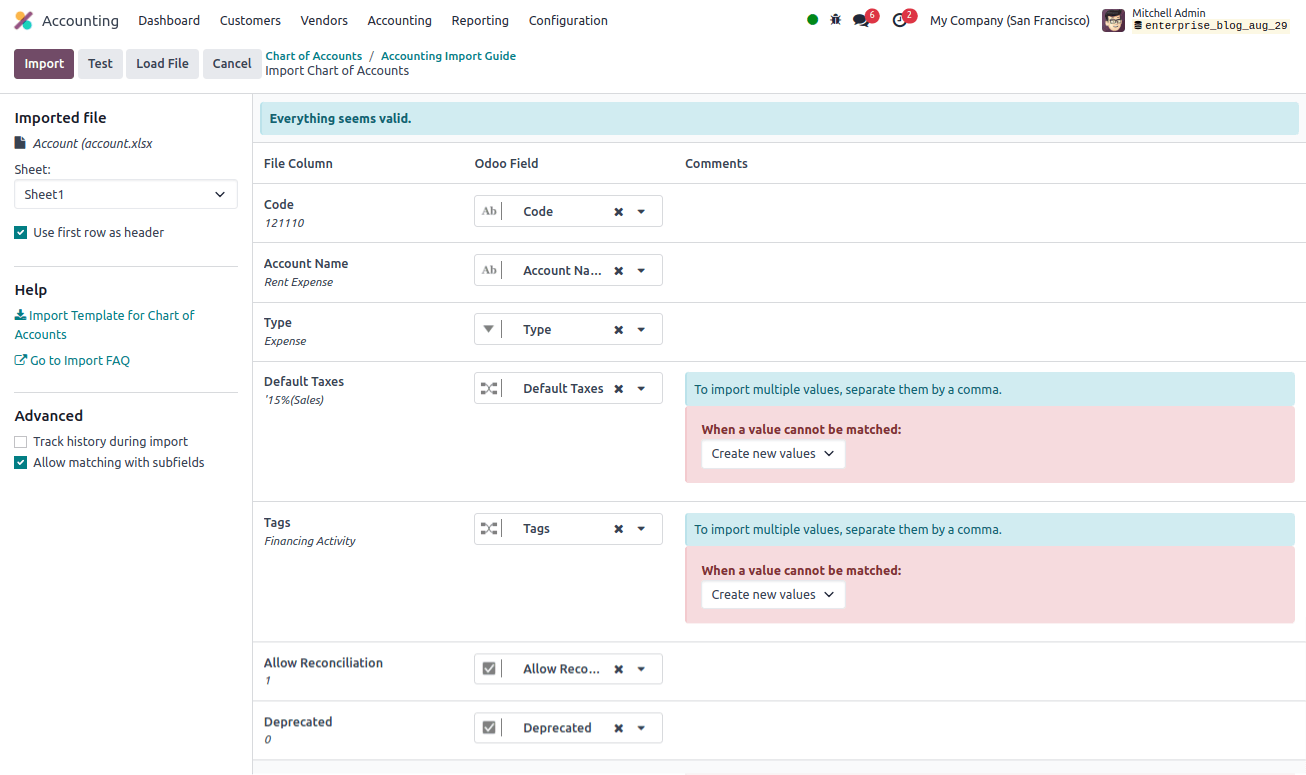
Task: Open Create new values dropdown for Tags
Action: point(773,595)
